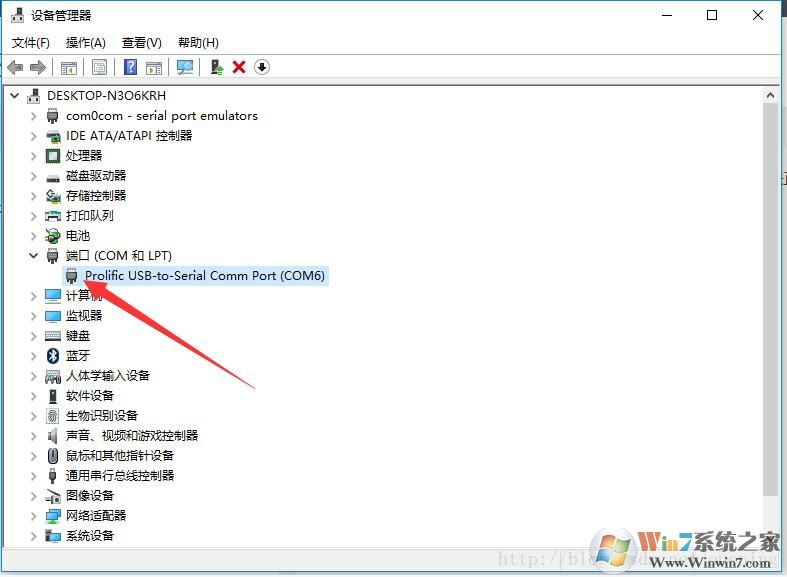Select the DESKTOP-N3O6KRH computer icon
The image size is (787, 577).
pyautogui.click(x=34, y=95)
